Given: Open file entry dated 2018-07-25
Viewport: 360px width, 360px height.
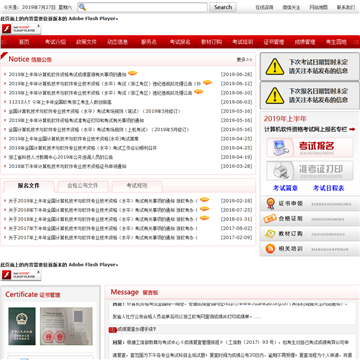Looking at the screenshot, I should coord(103,210).
